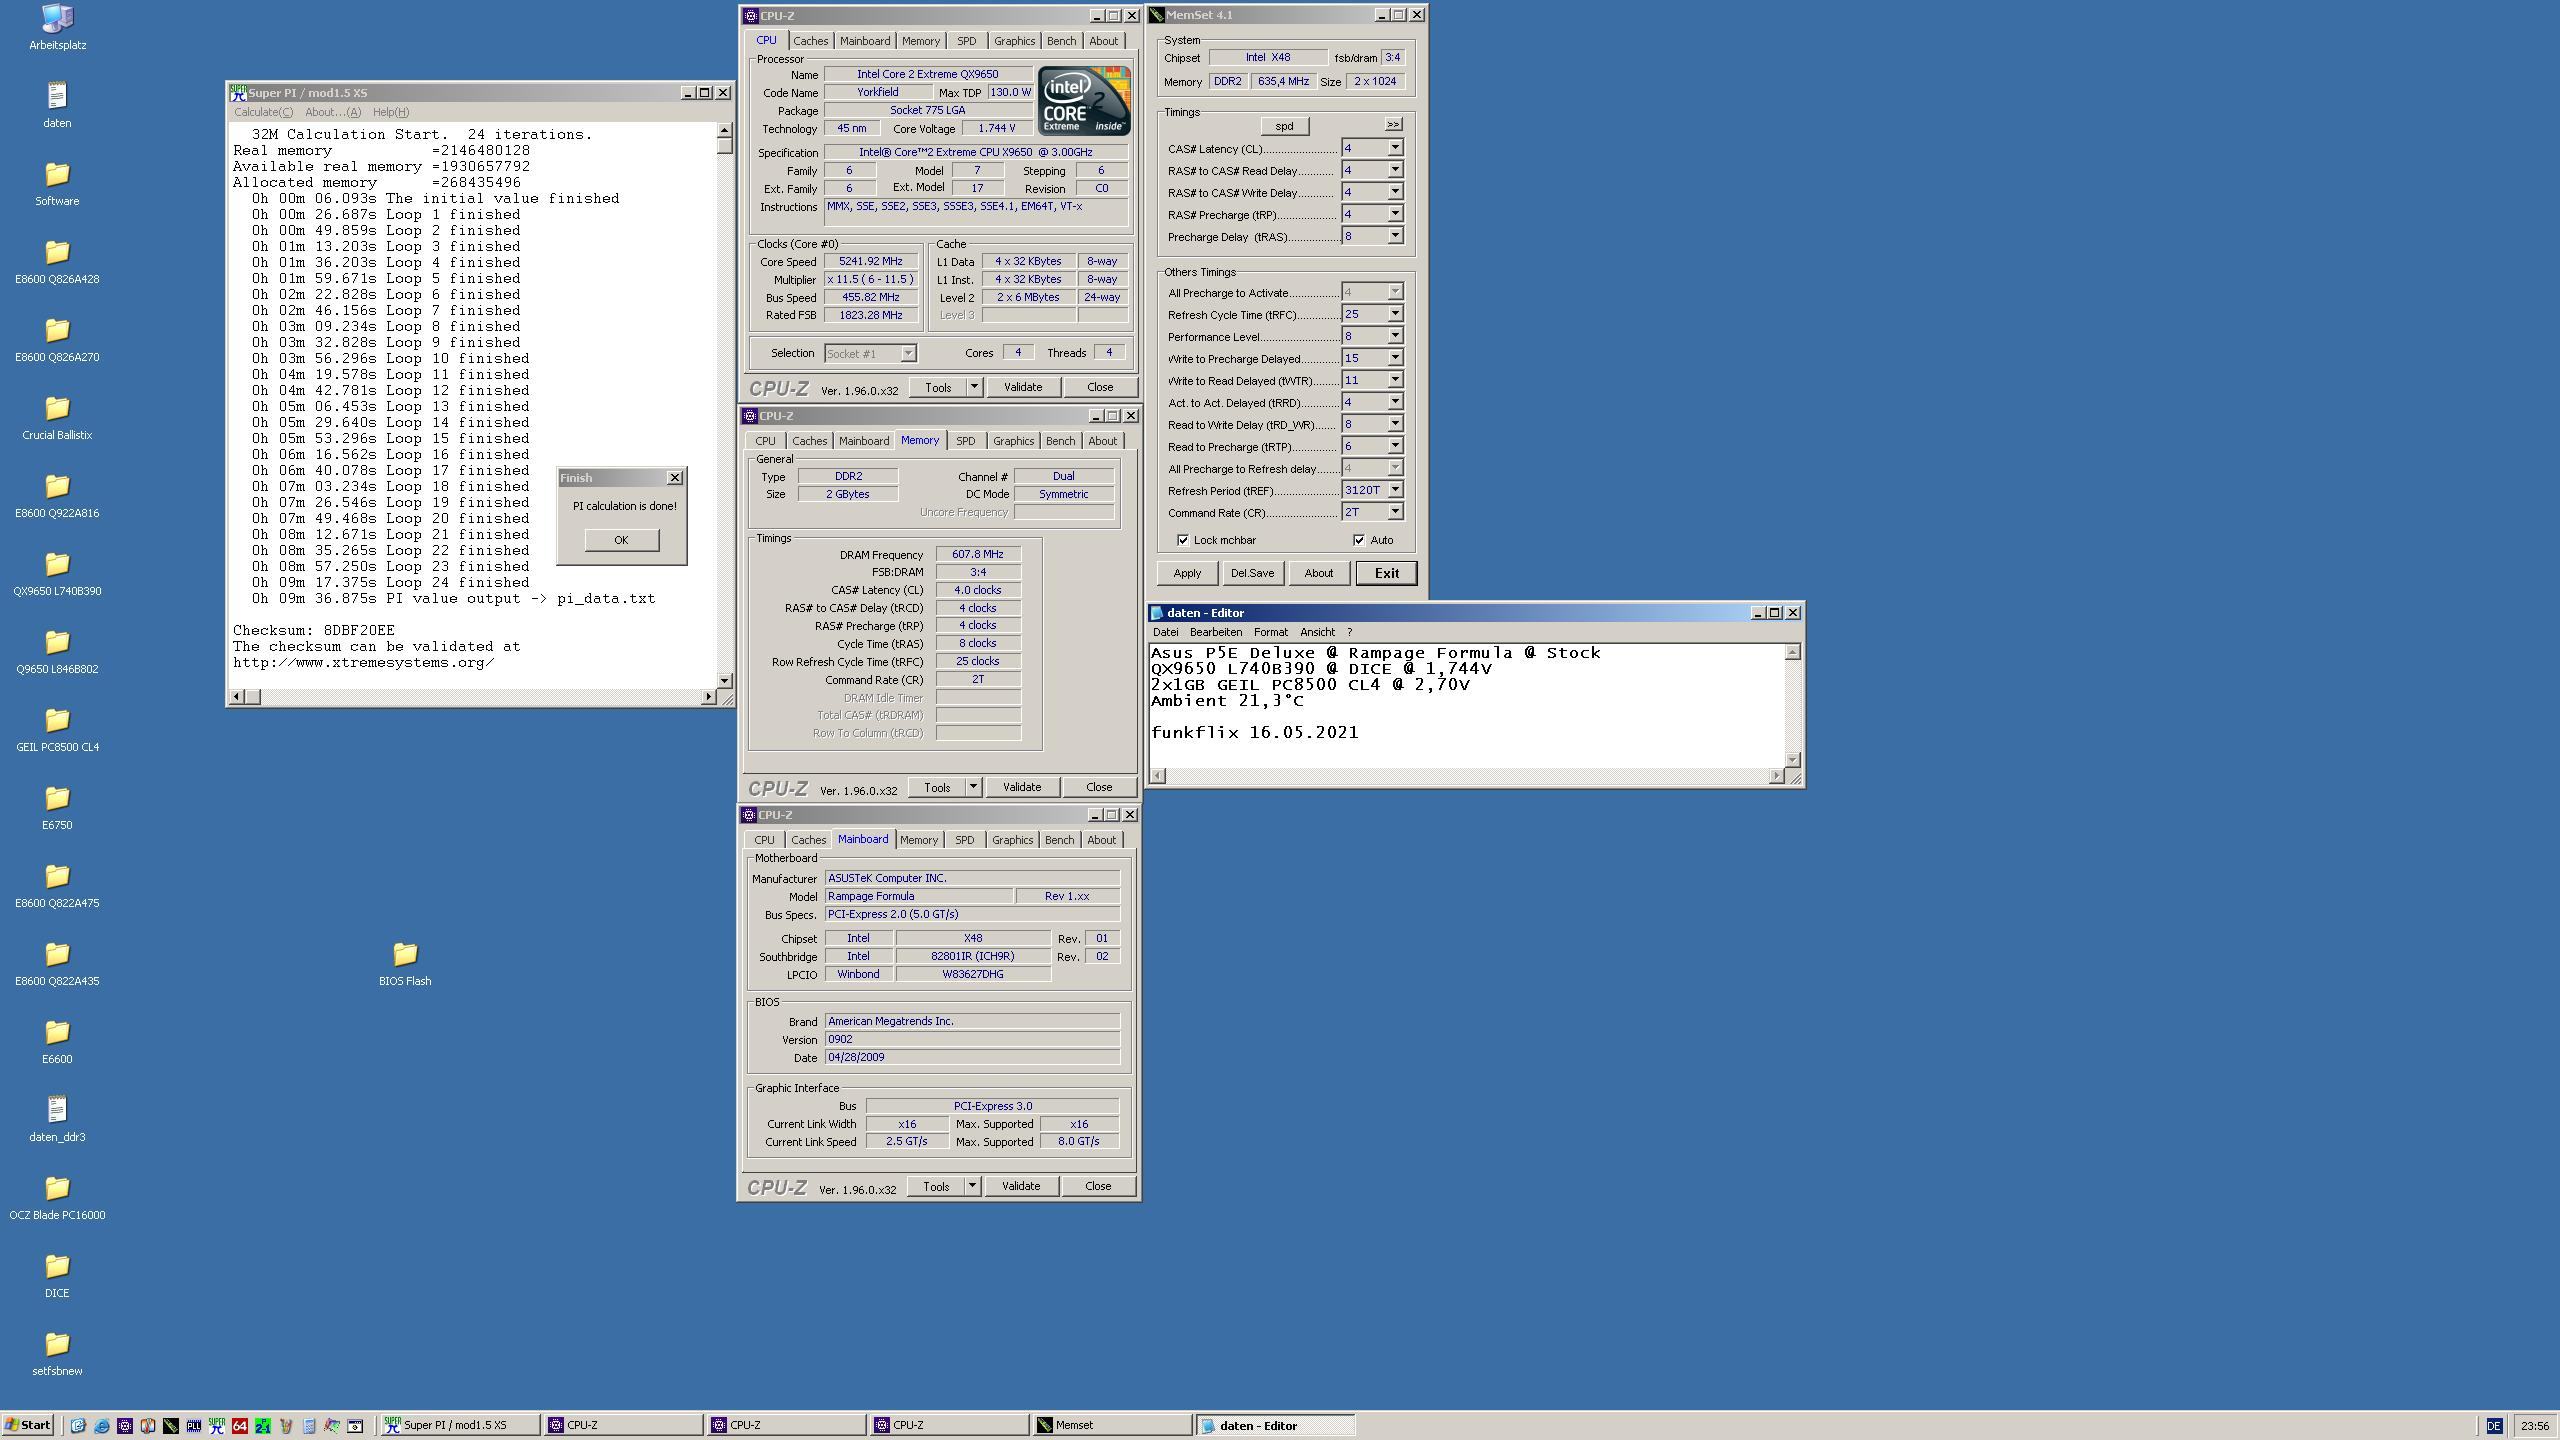
Task: Click Super PI horizontal scrollbar left arrow
Action: tap(237, 696)
